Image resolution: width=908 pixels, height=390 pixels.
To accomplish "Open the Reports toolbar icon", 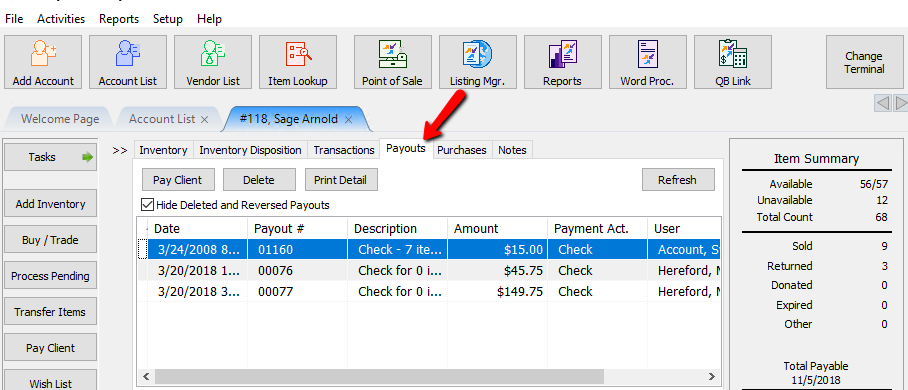I will [x=562, y=62].
